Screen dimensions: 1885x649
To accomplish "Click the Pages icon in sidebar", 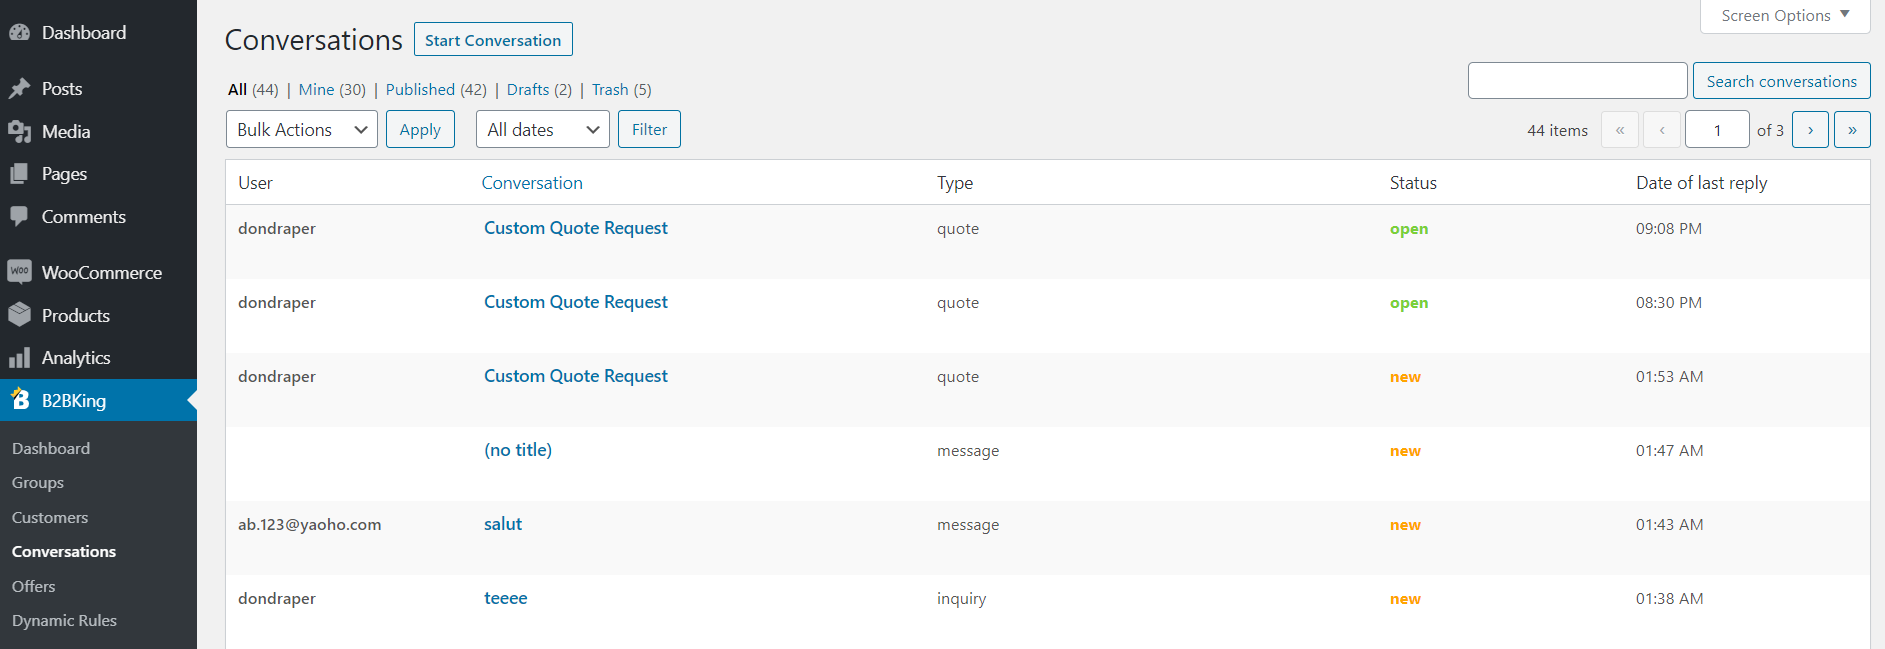I will 19,174.
